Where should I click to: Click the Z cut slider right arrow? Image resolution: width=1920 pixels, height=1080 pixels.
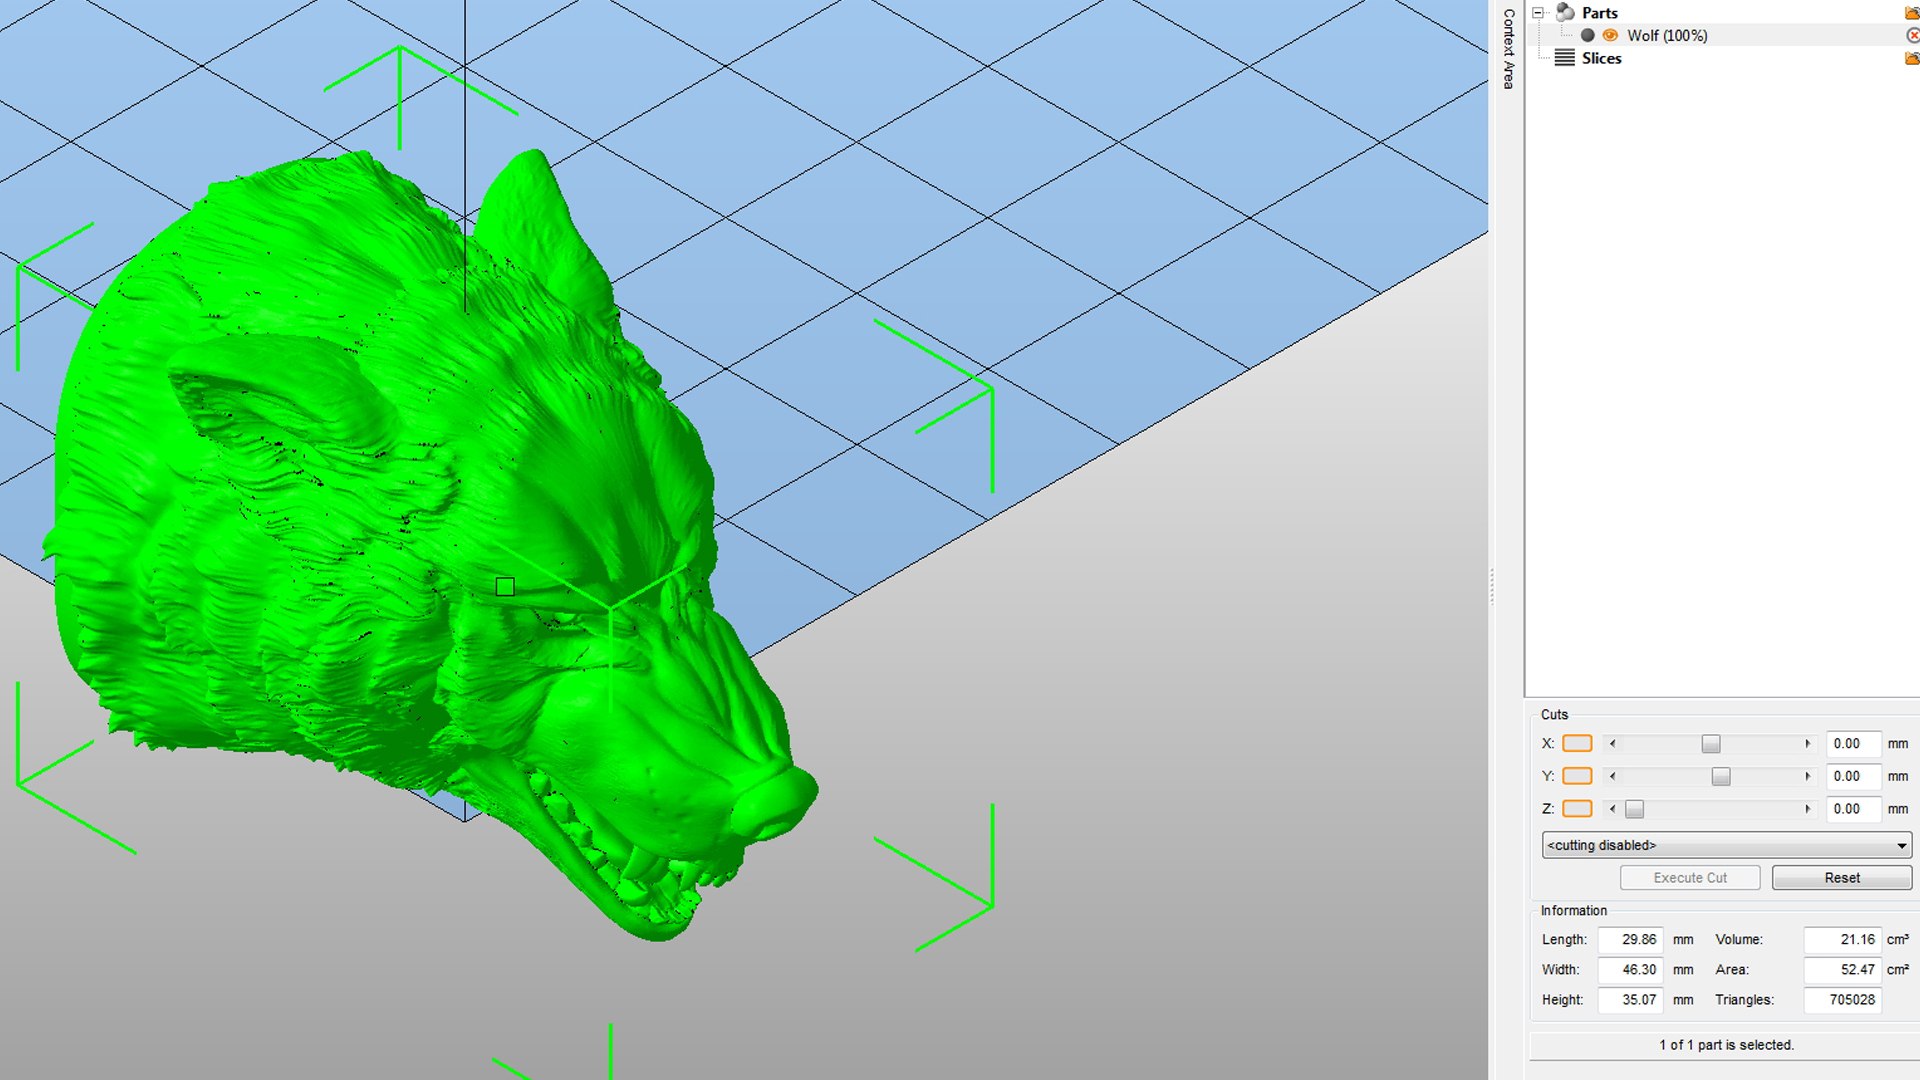[x=1807, y=809]
